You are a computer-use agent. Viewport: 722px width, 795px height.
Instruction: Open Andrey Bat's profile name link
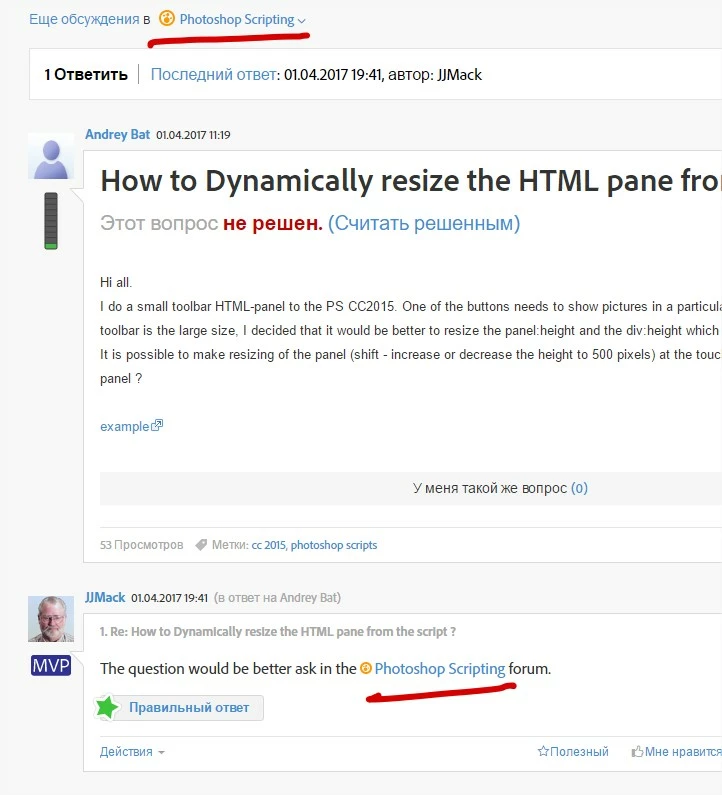(117, 134)
